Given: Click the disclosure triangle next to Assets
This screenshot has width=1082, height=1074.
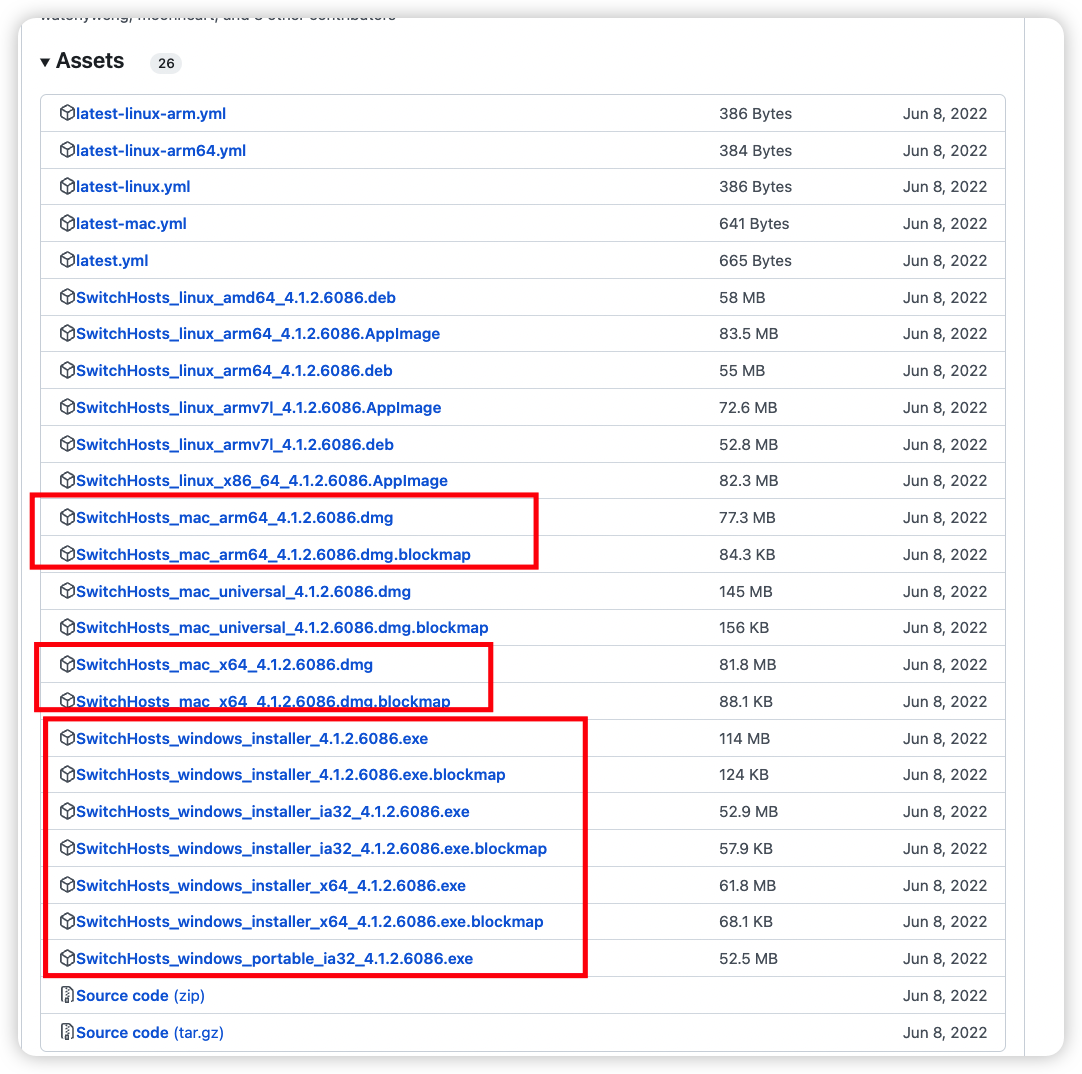Looking at the screenshot, I should pyautogui.click(x=45, y=61).
